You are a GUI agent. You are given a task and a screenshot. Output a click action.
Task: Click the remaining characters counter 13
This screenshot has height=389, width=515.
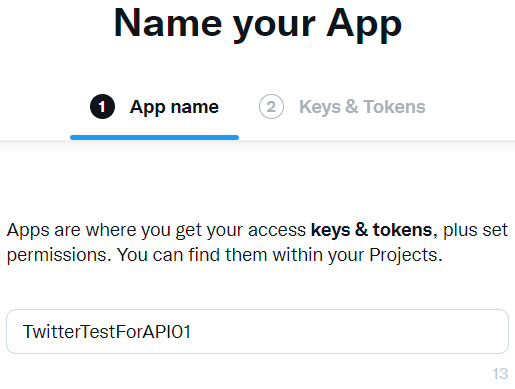pos(500,374)
